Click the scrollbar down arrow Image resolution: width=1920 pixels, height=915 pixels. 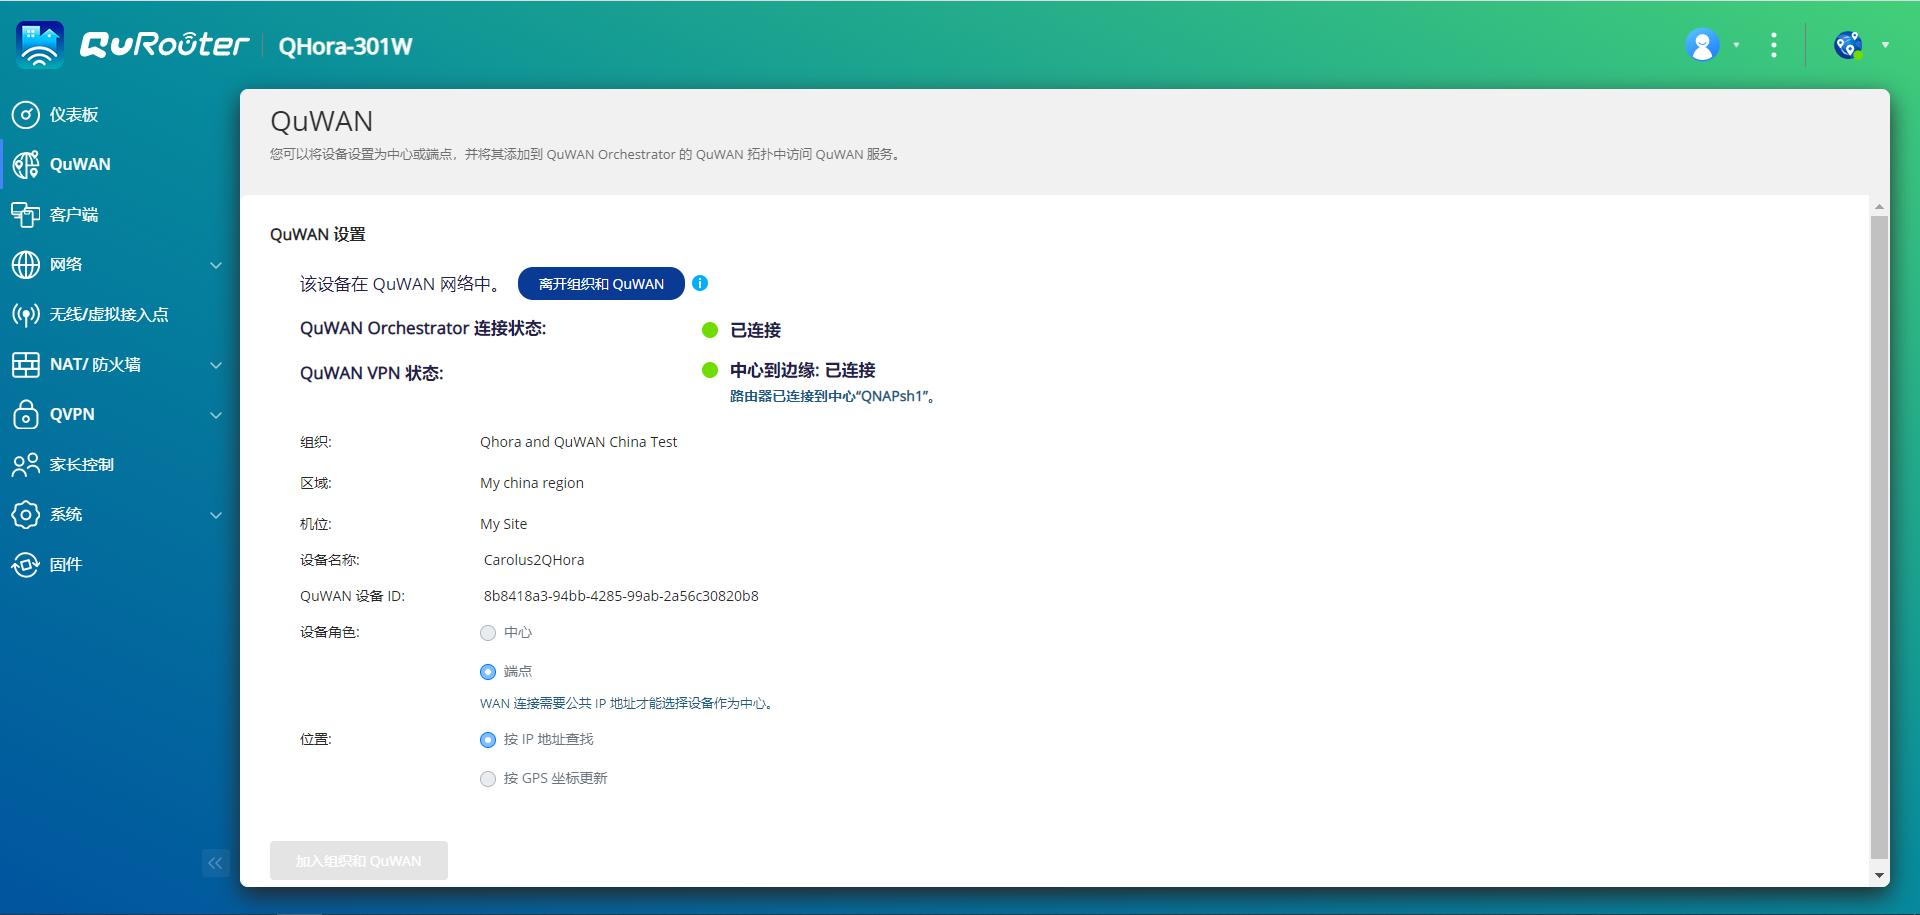pyautogui.click(x=1879, y=876)
